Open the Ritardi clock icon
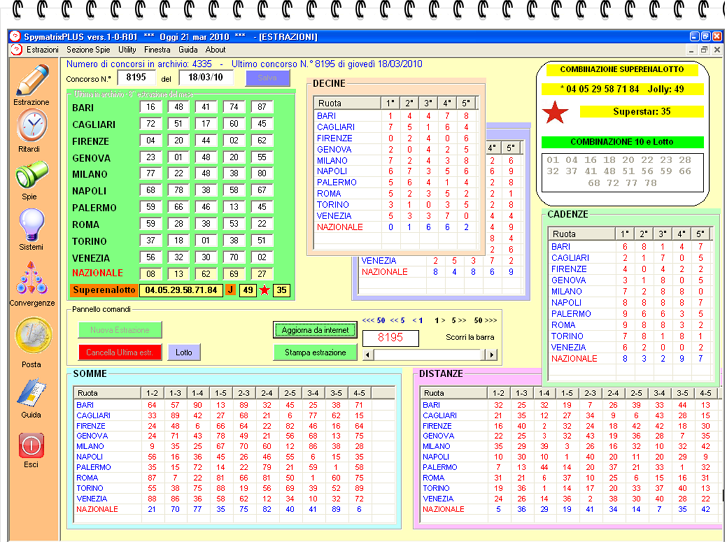 click(31, 125)
